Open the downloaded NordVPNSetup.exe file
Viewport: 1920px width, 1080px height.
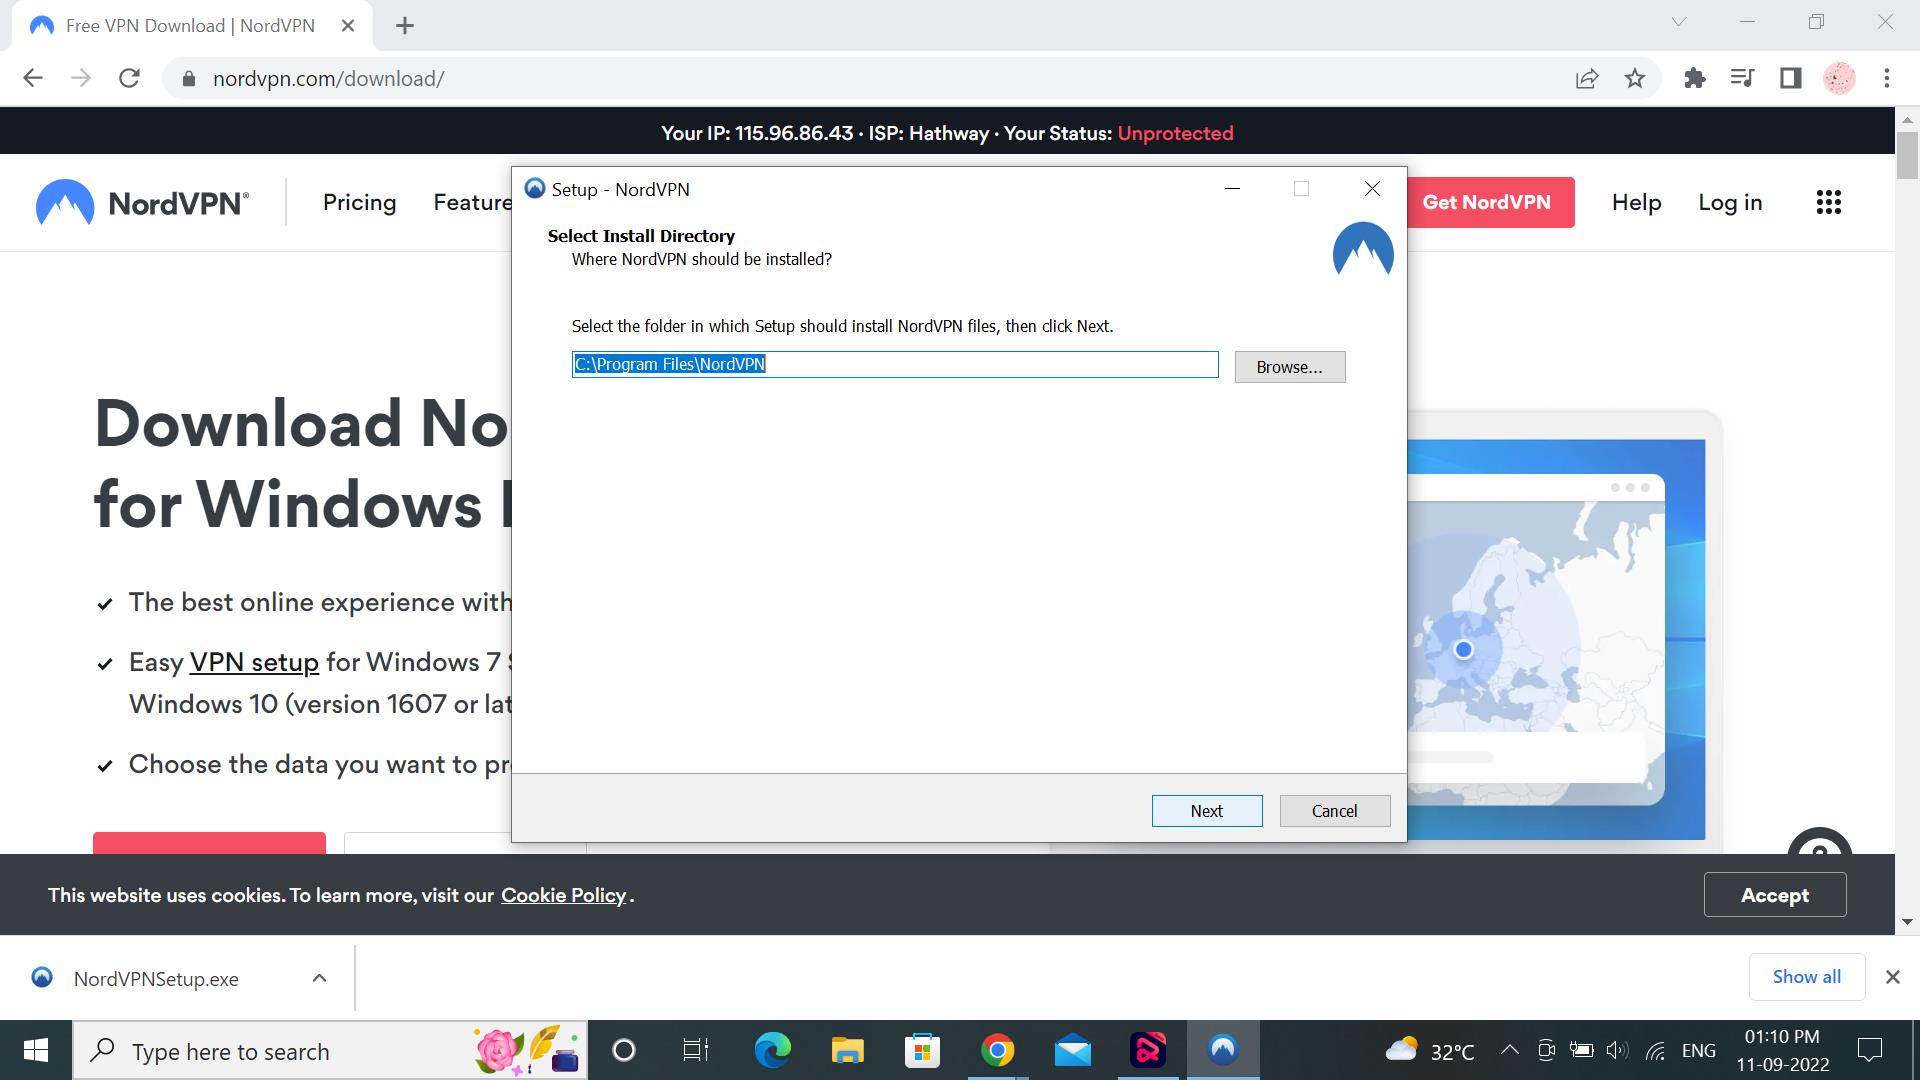pos(156,979)
